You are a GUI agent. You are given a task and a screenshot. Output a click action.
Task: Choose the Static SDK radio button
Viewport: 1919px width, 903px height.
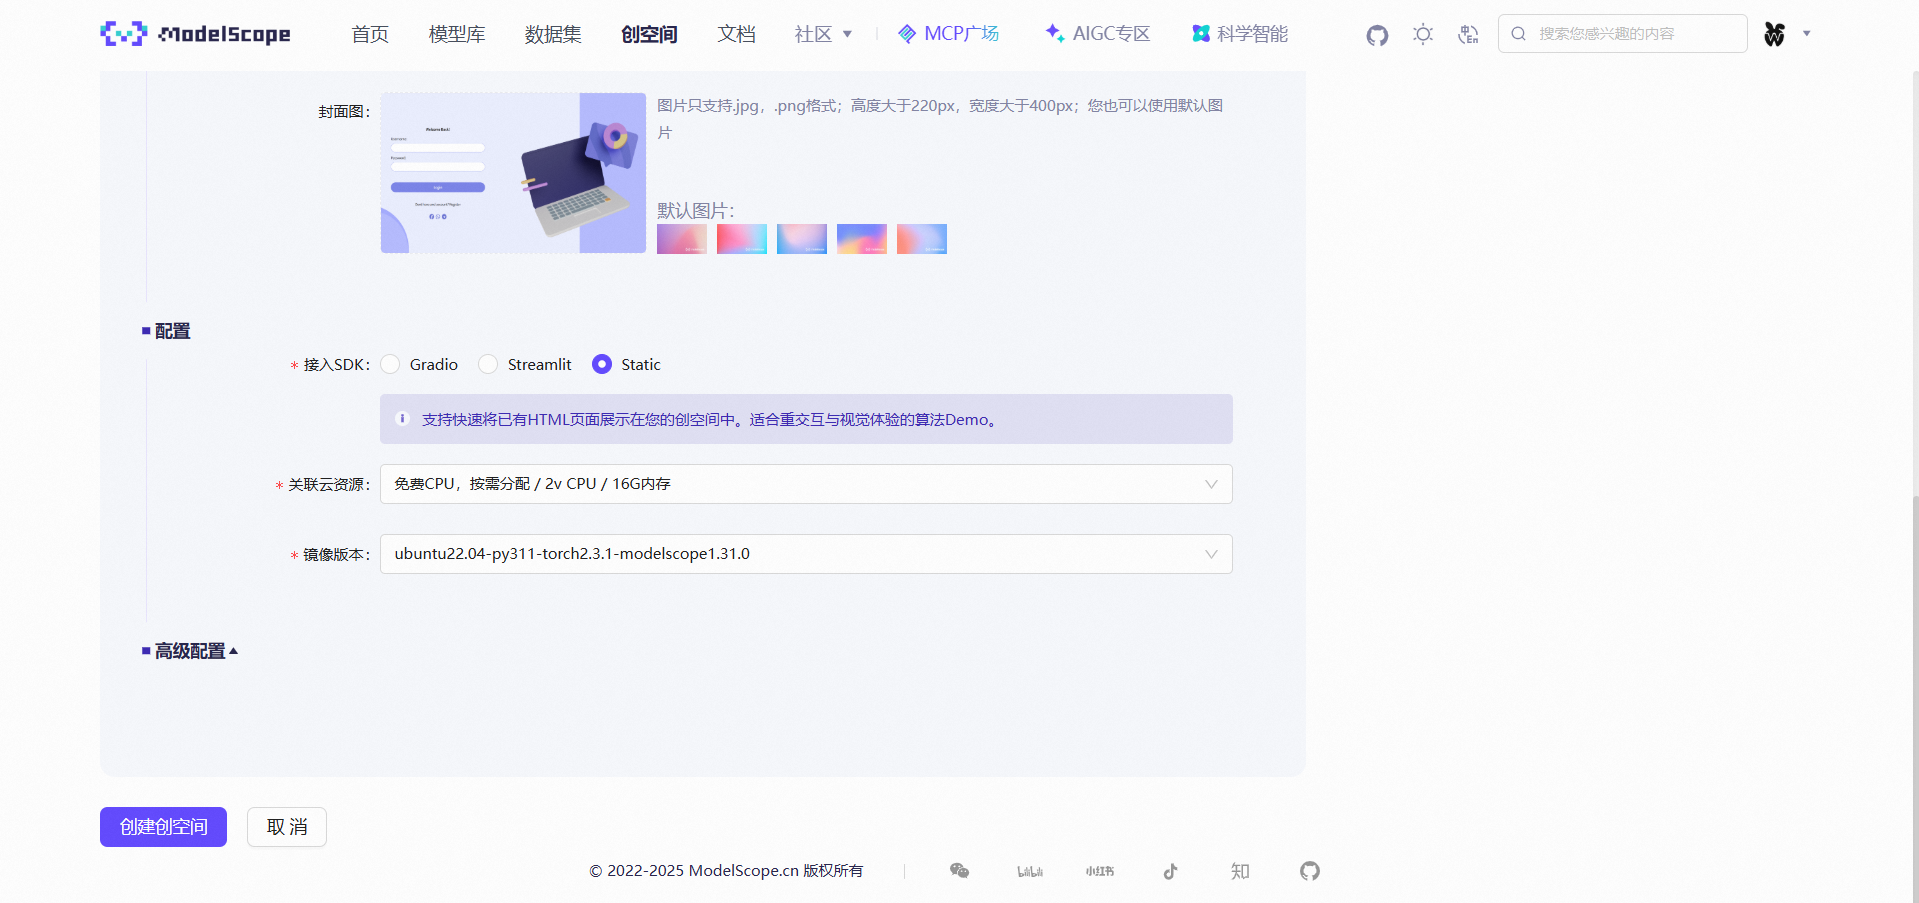(602, 364)
